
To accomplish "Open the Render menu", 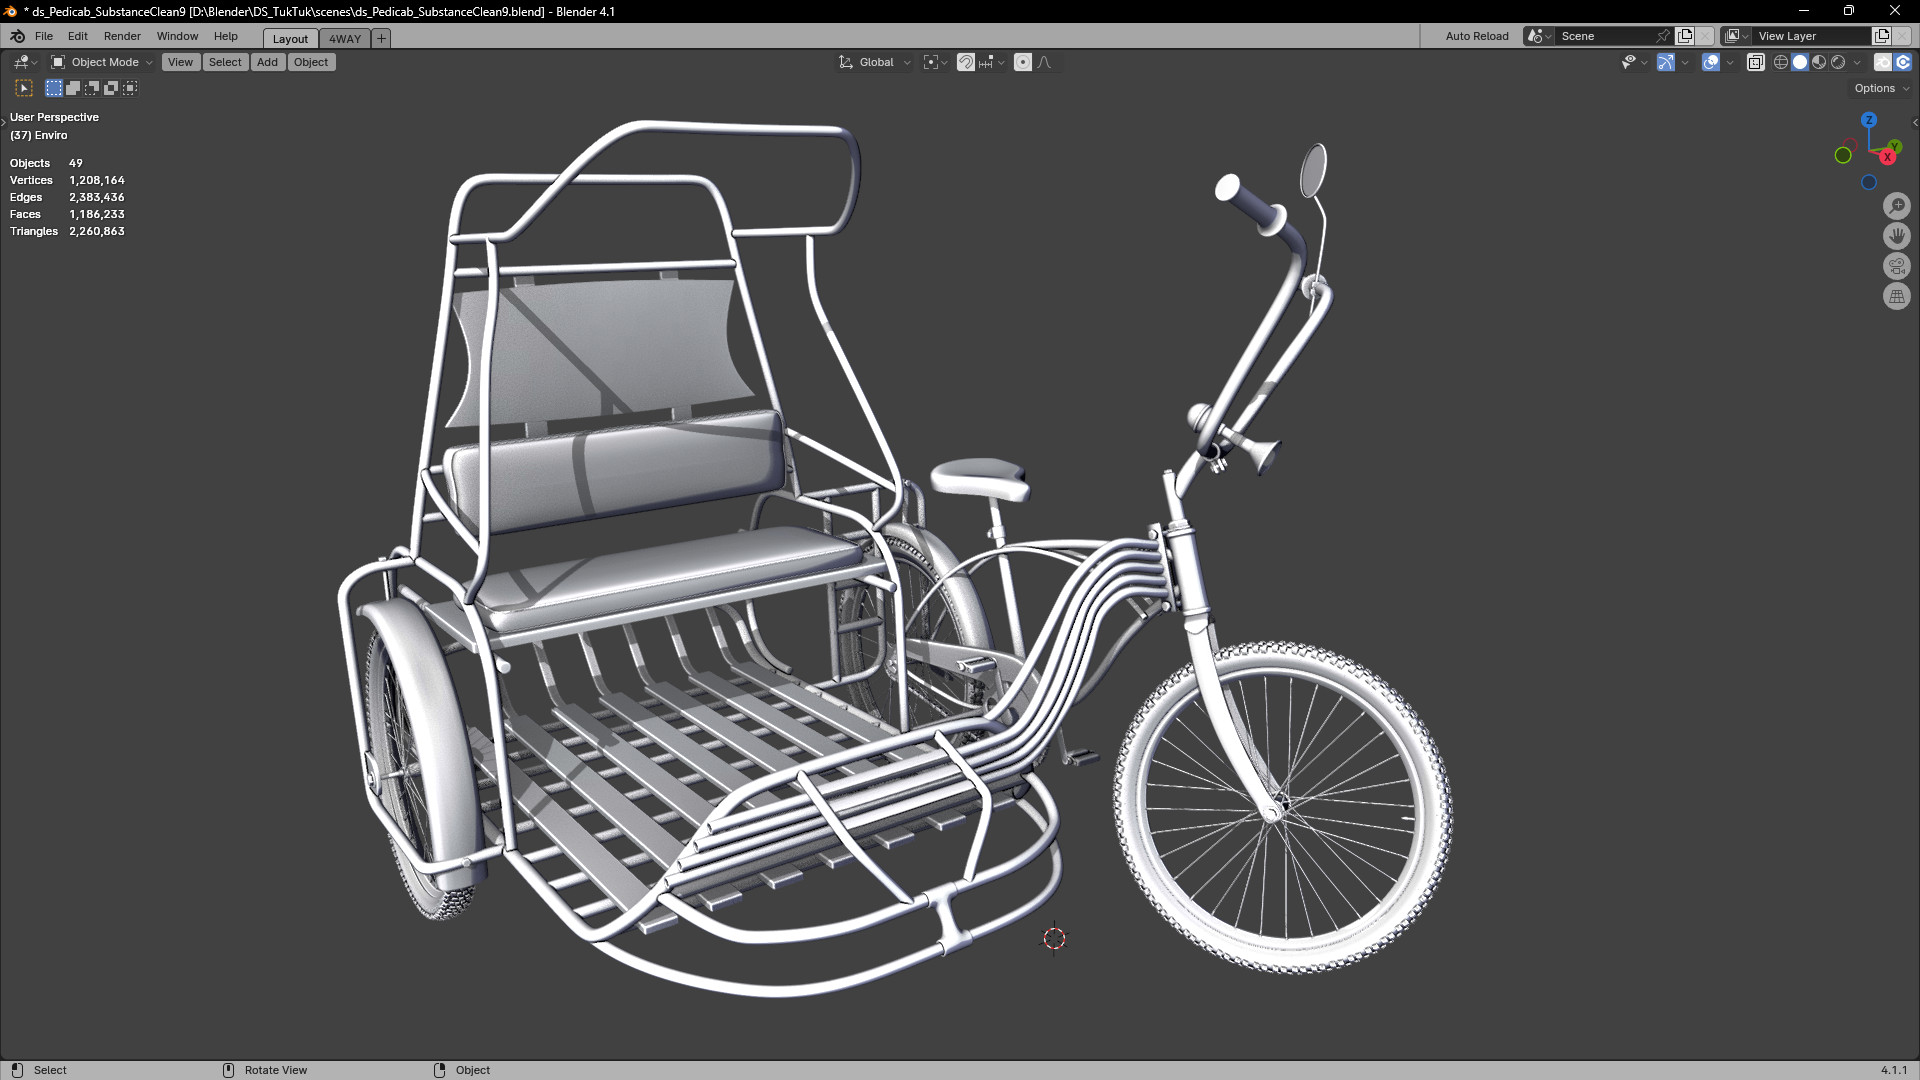I will [122, 36].
